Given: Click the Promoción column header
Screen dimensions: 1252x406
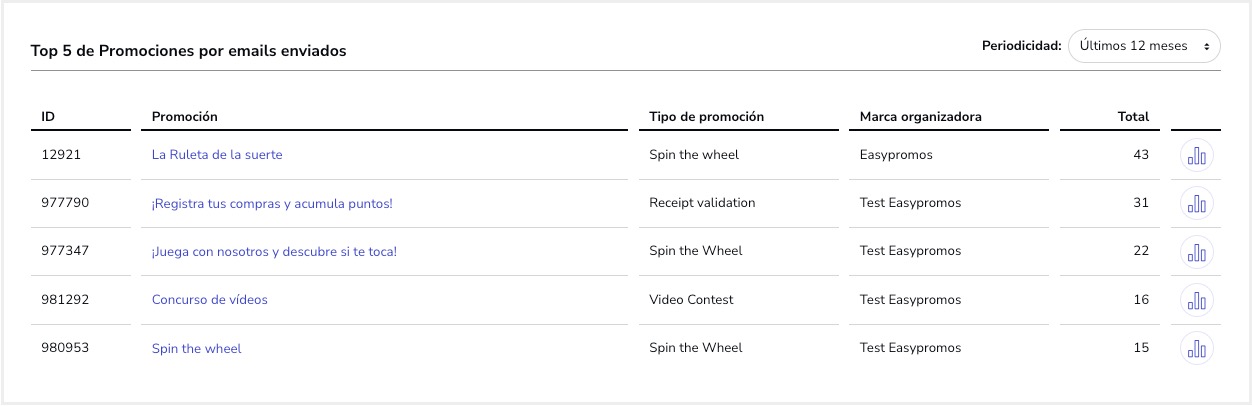Looking at the screenshot, I should (x=185, y=117).
